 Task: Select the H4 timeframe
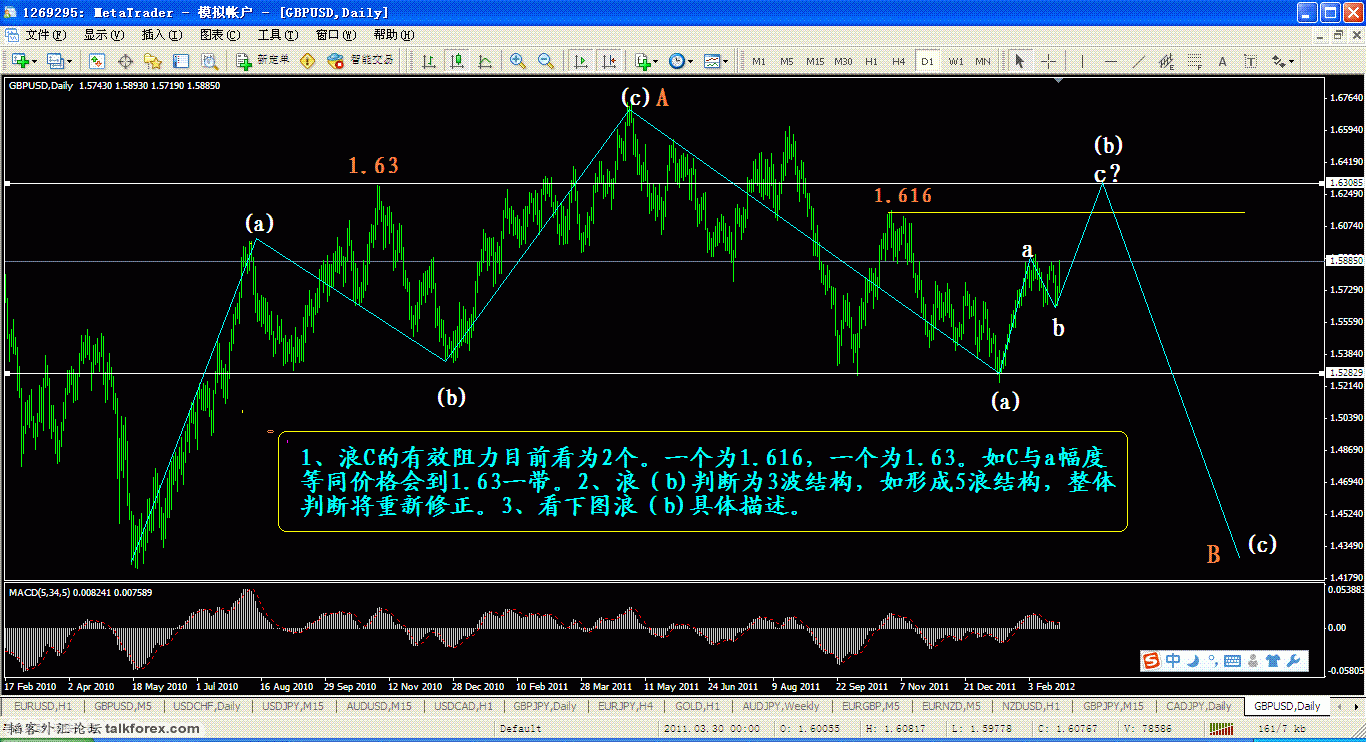click(x=899, y=61)
